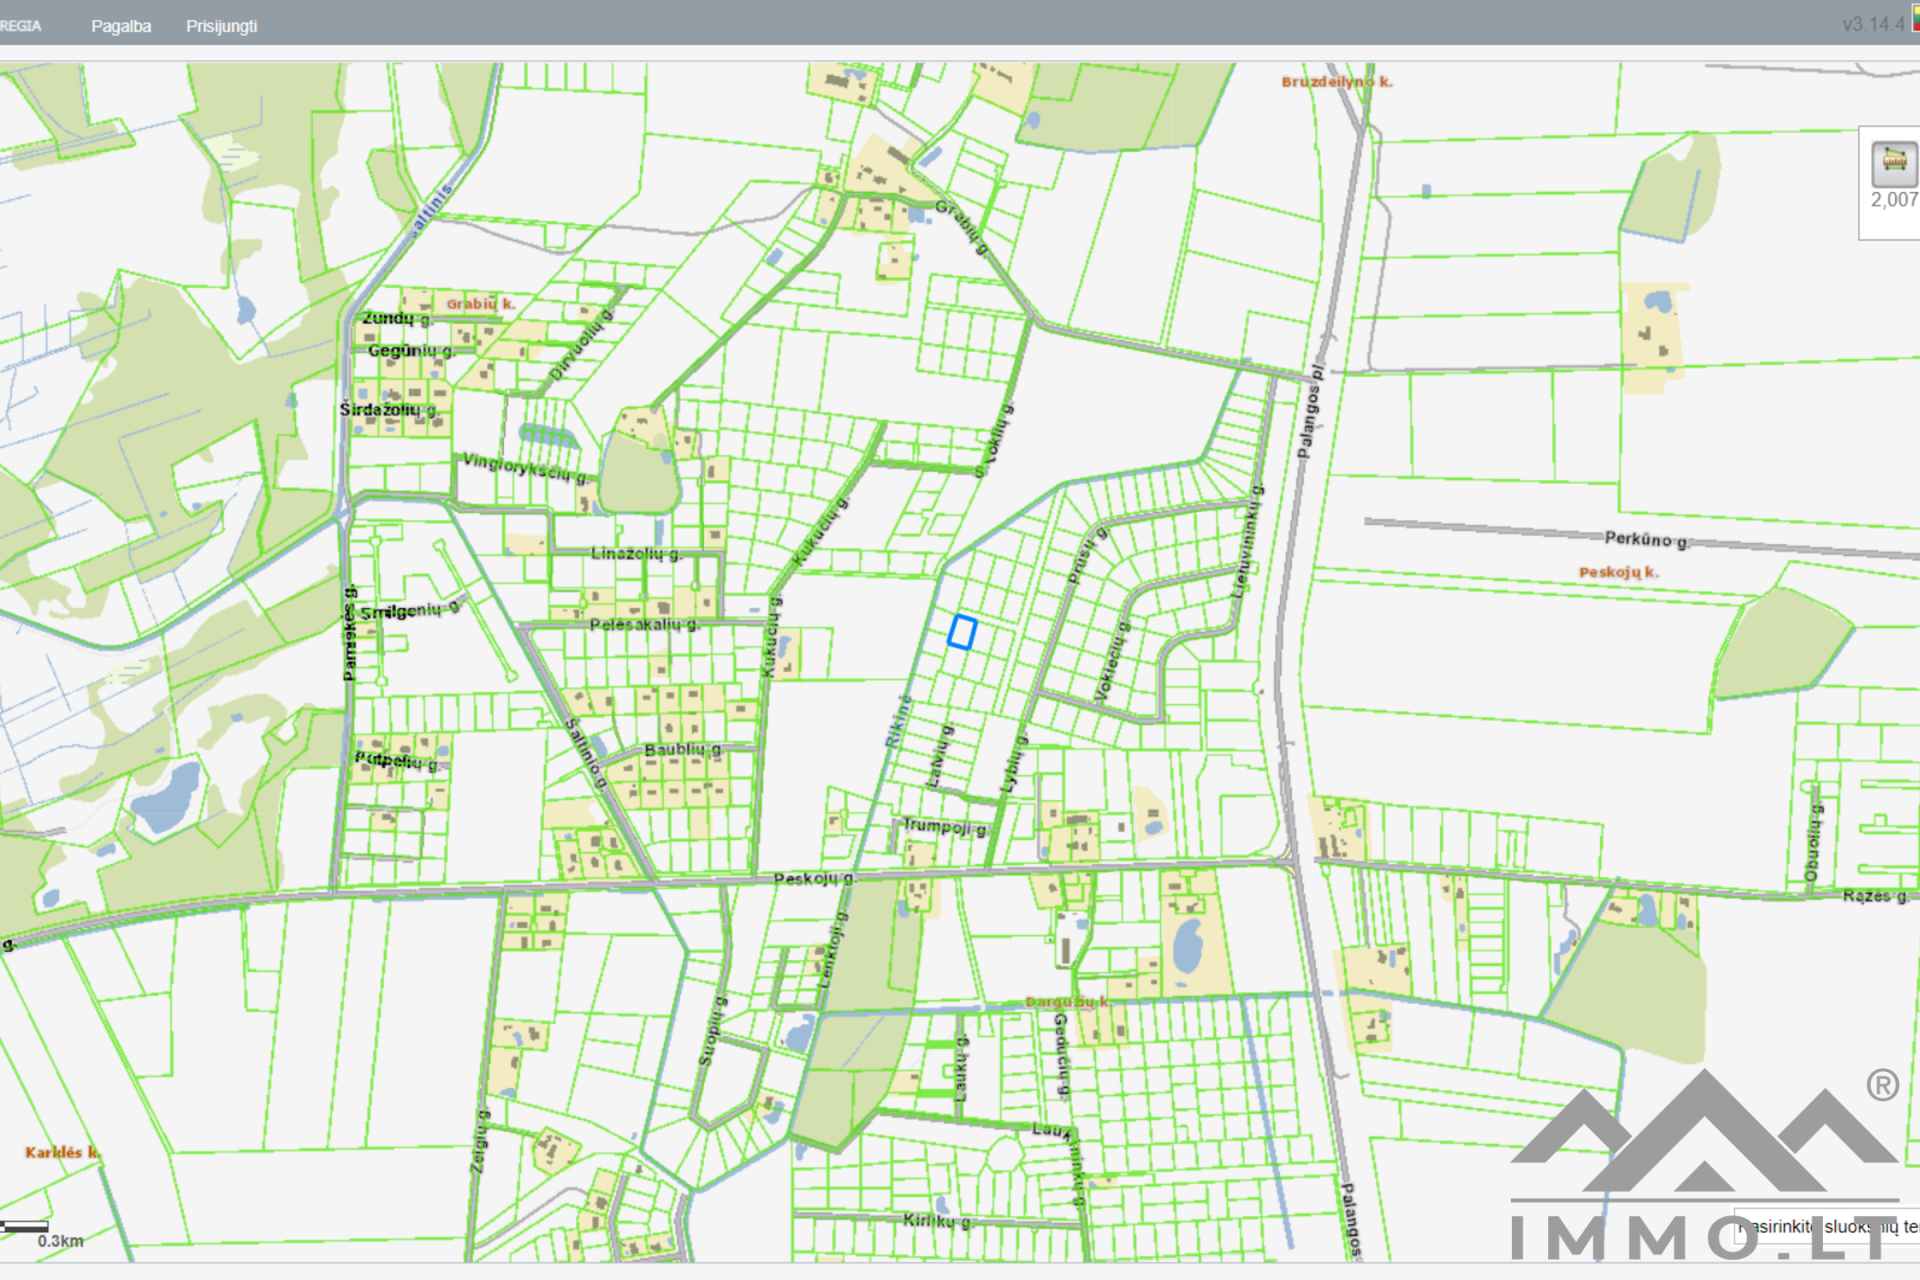Click the Baublių g. street label
Screen dimensions: 1920x1280
coord(683,750)
